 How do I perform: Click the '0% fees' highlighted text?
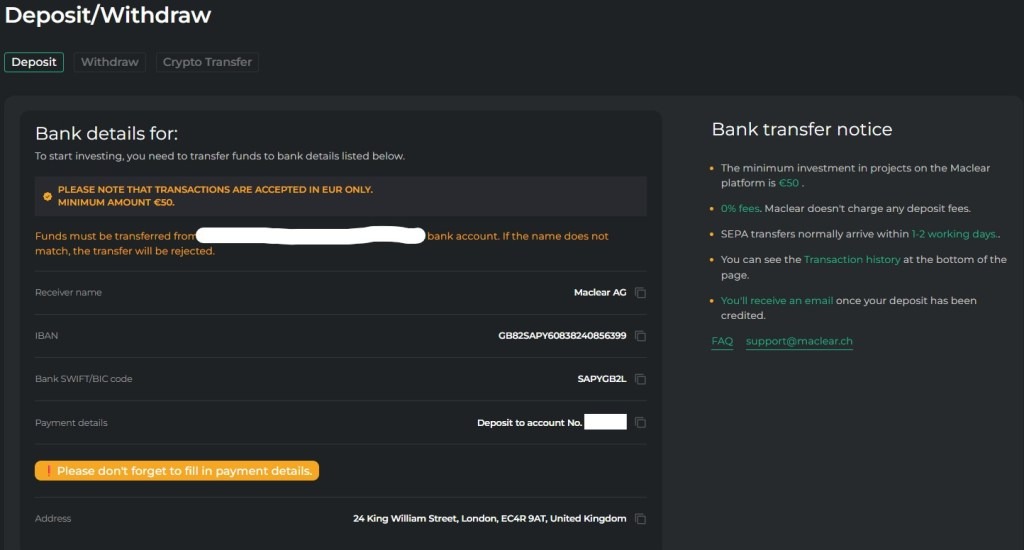point(739,209)
